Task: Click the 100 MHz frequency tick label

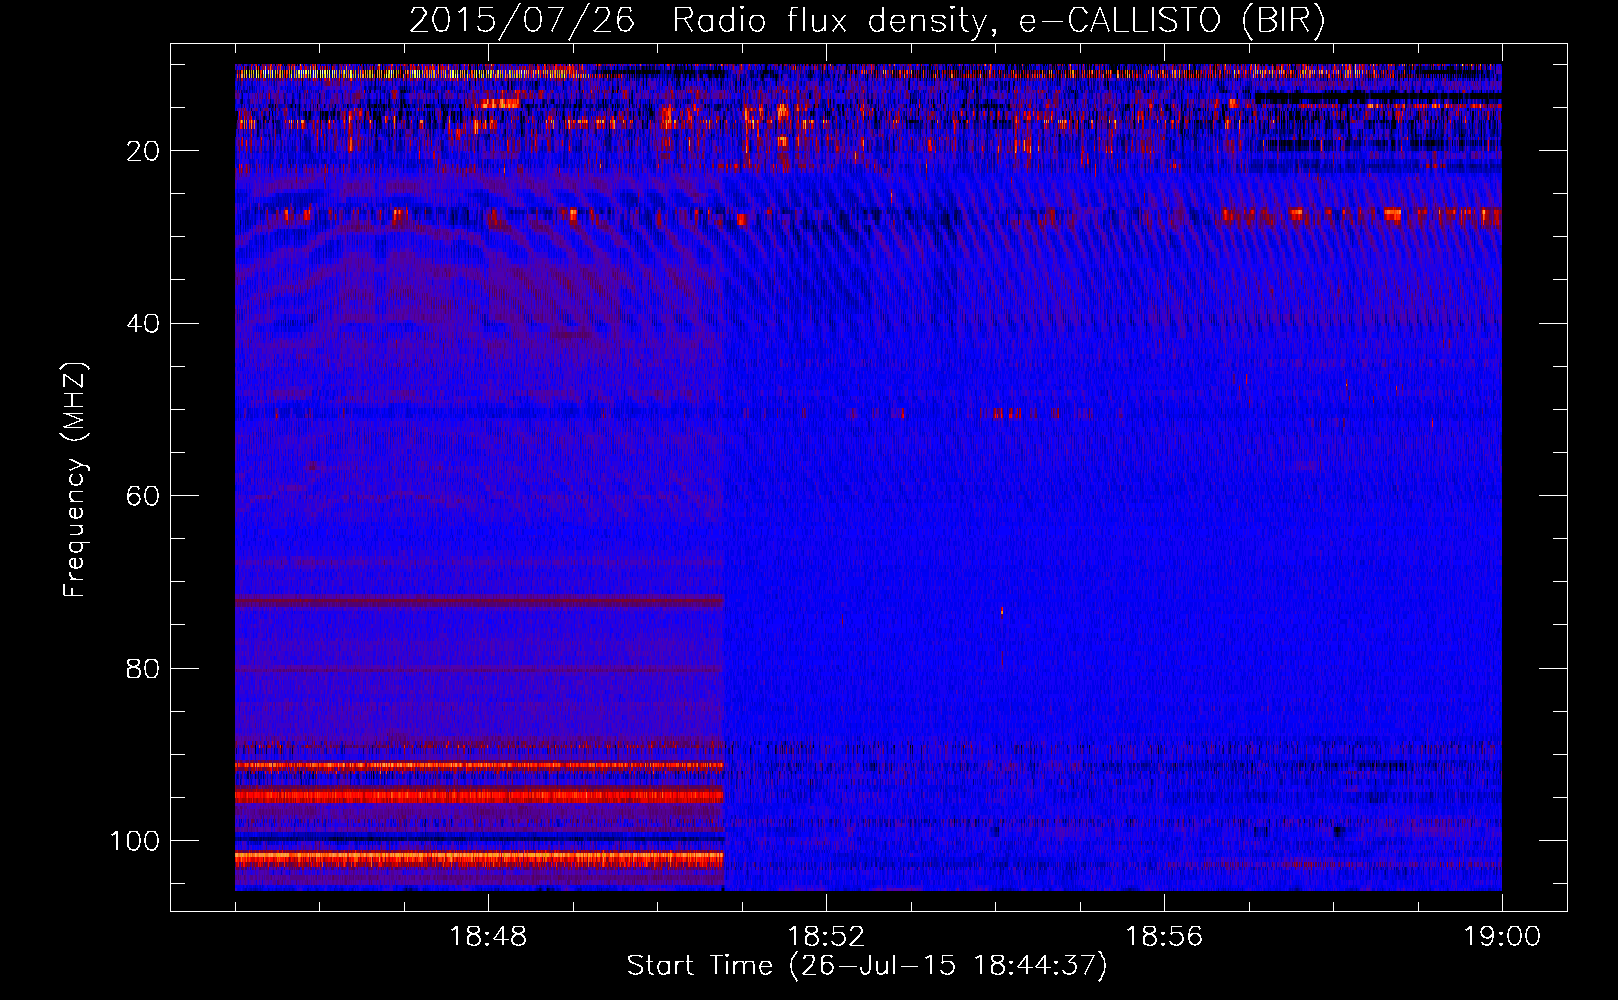Action: click(135, 841)
